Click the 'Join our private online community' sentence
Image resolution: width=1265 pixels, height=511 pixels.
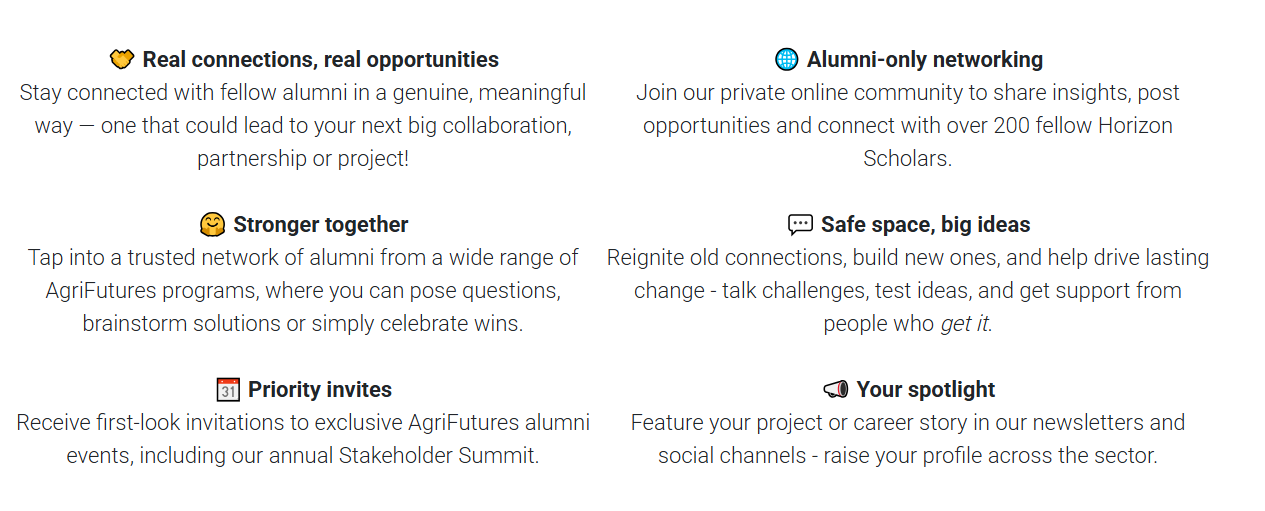(x=908, y=126)
